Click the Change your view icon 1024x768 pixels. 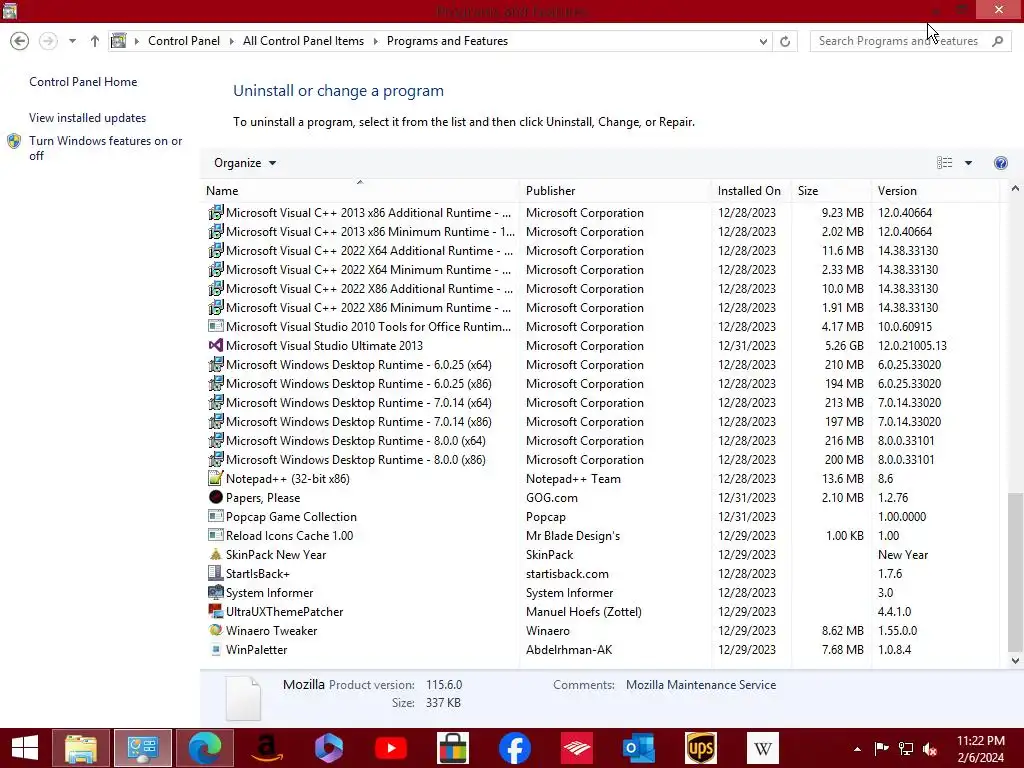[x=944, y=163]
